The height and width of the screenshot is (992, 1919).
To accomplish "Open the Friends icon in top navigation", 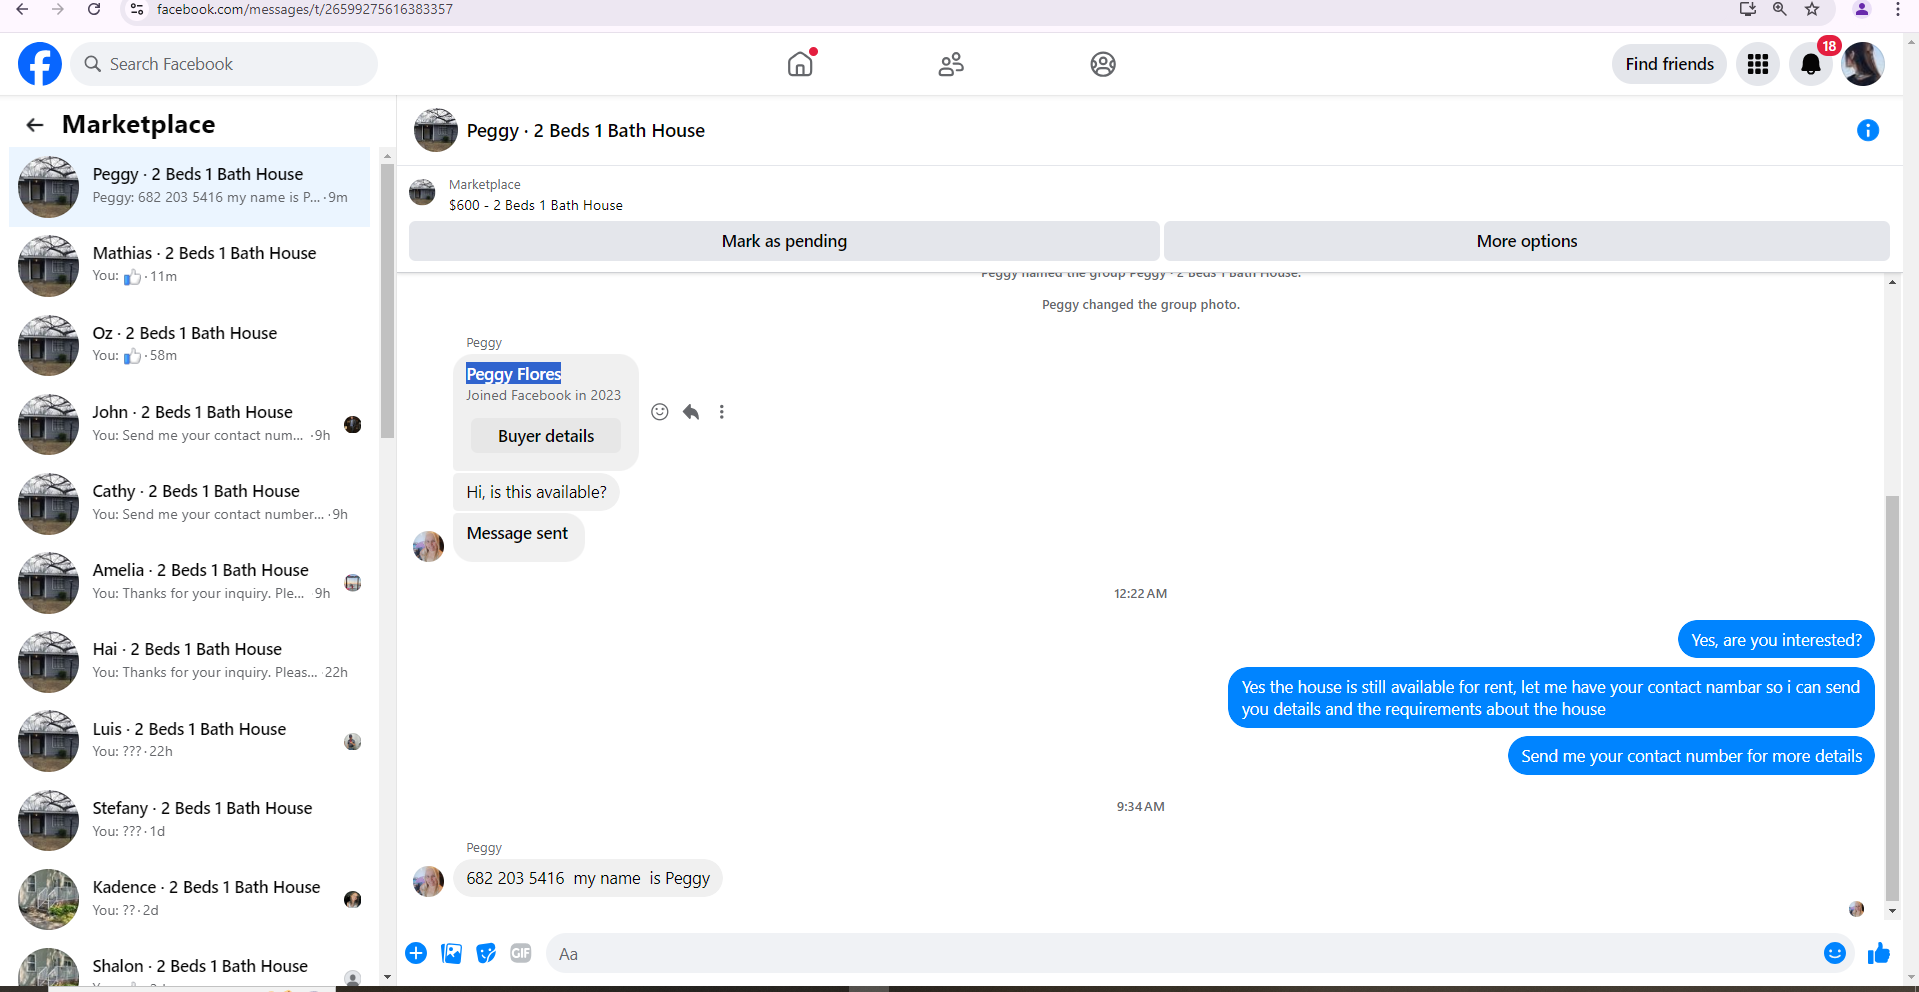I will [951, 64].
